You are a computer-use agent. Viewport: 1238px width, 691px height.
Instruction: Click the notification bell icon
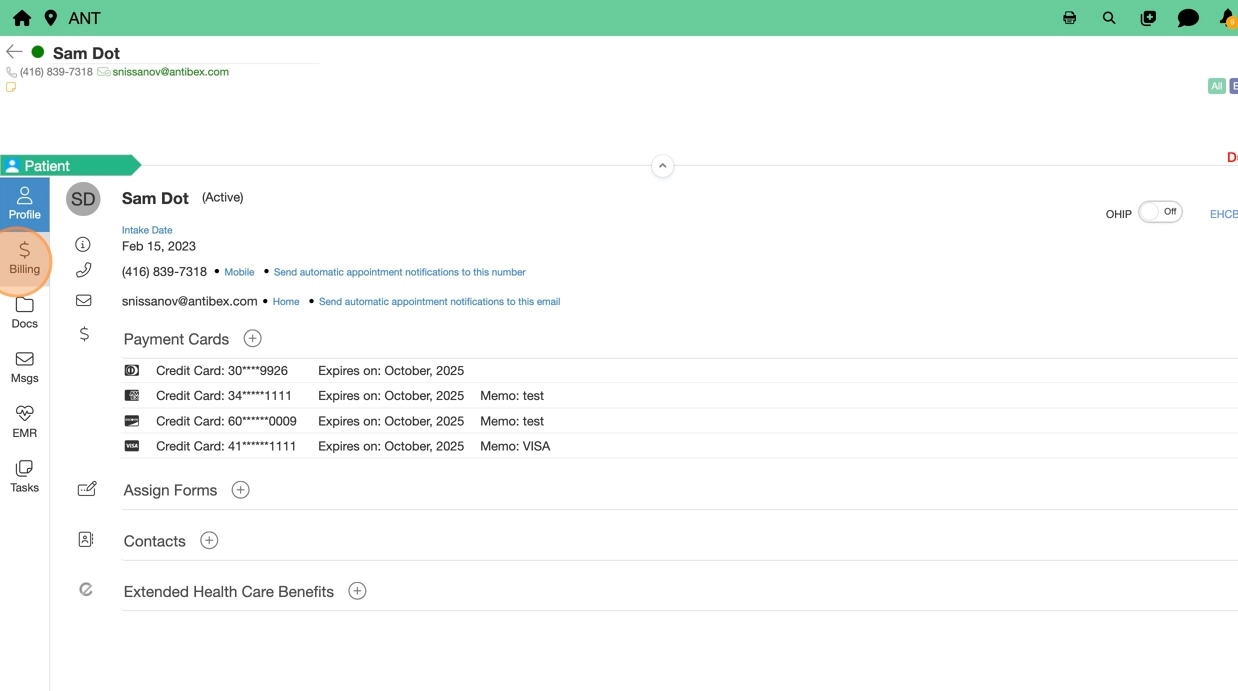[x=1227, y=18]
